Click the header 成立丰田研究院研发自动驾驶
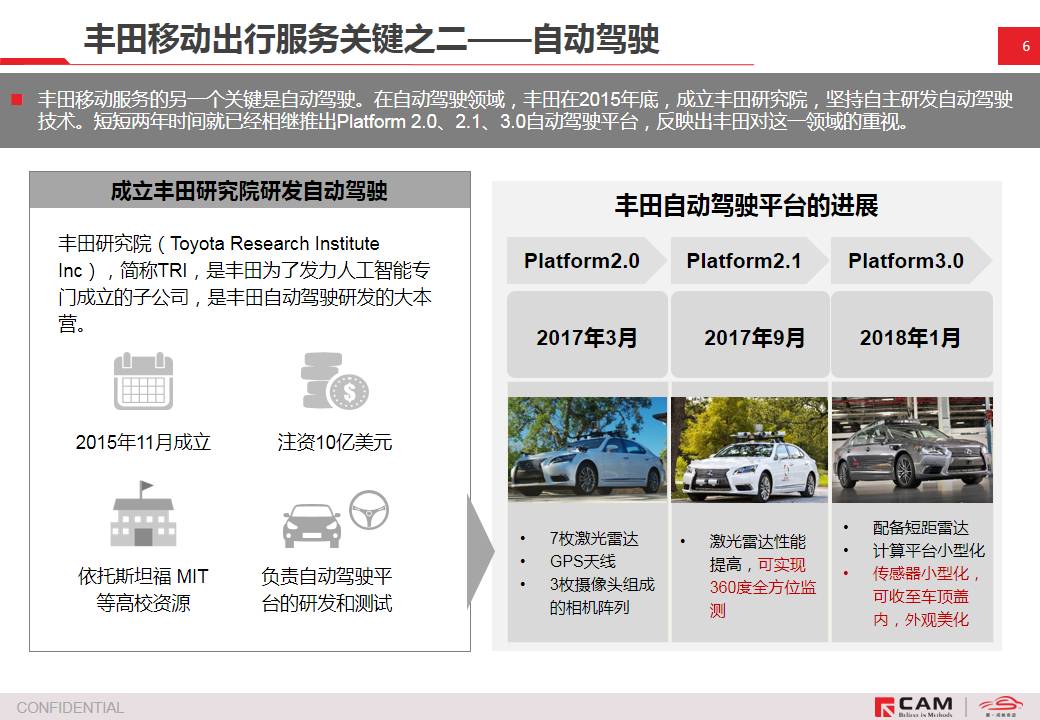This screenshot has width=1040, height=720. point(250,191)
